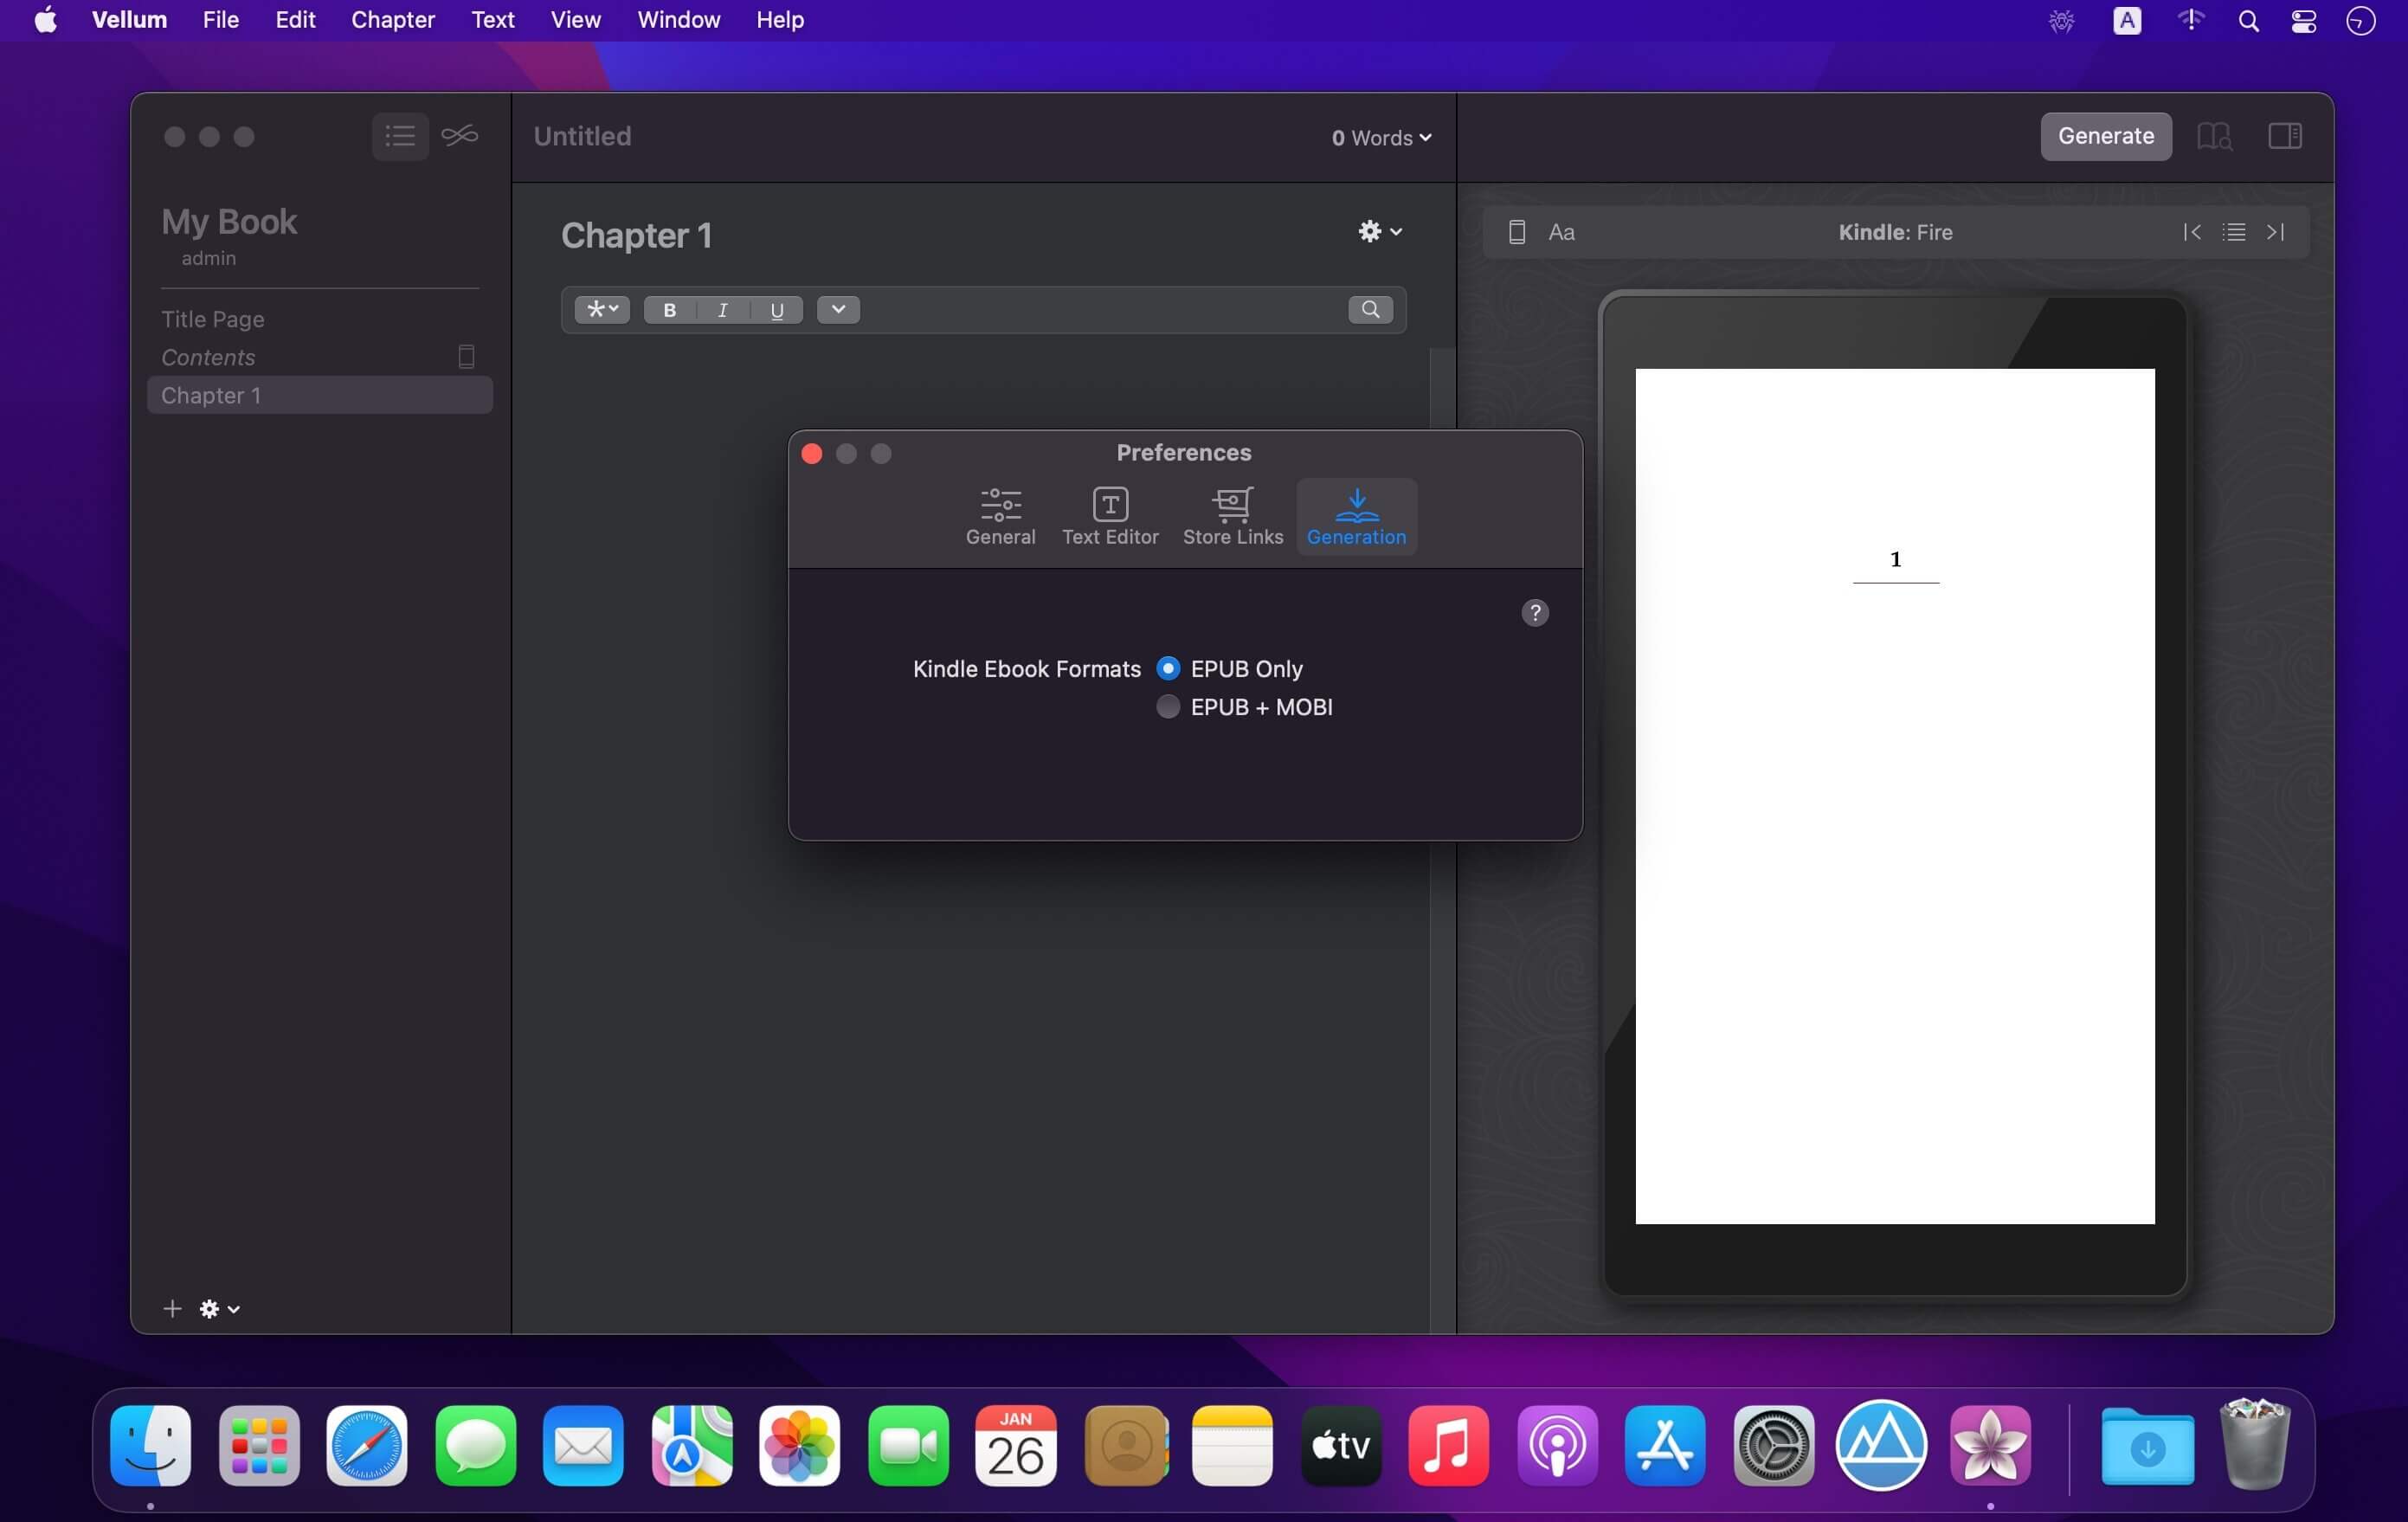2408x1522 pixels.
Task: Choose EPUB + MOBI format
Action: pyautogui.click(x=1167, y=706)
